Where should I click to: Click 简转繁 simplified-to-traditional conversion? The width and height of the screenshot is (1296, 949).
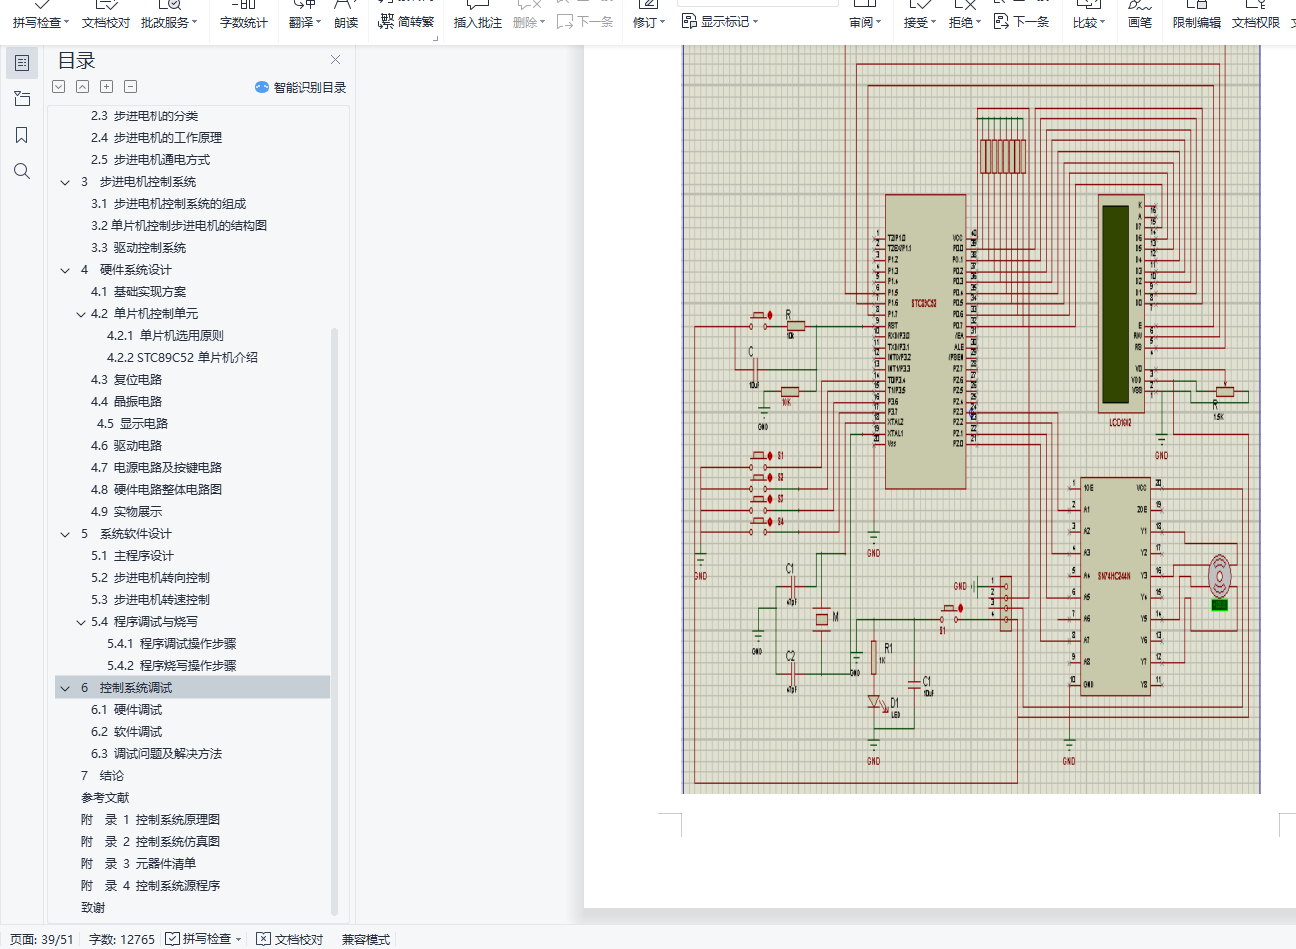tap(406, 22)
